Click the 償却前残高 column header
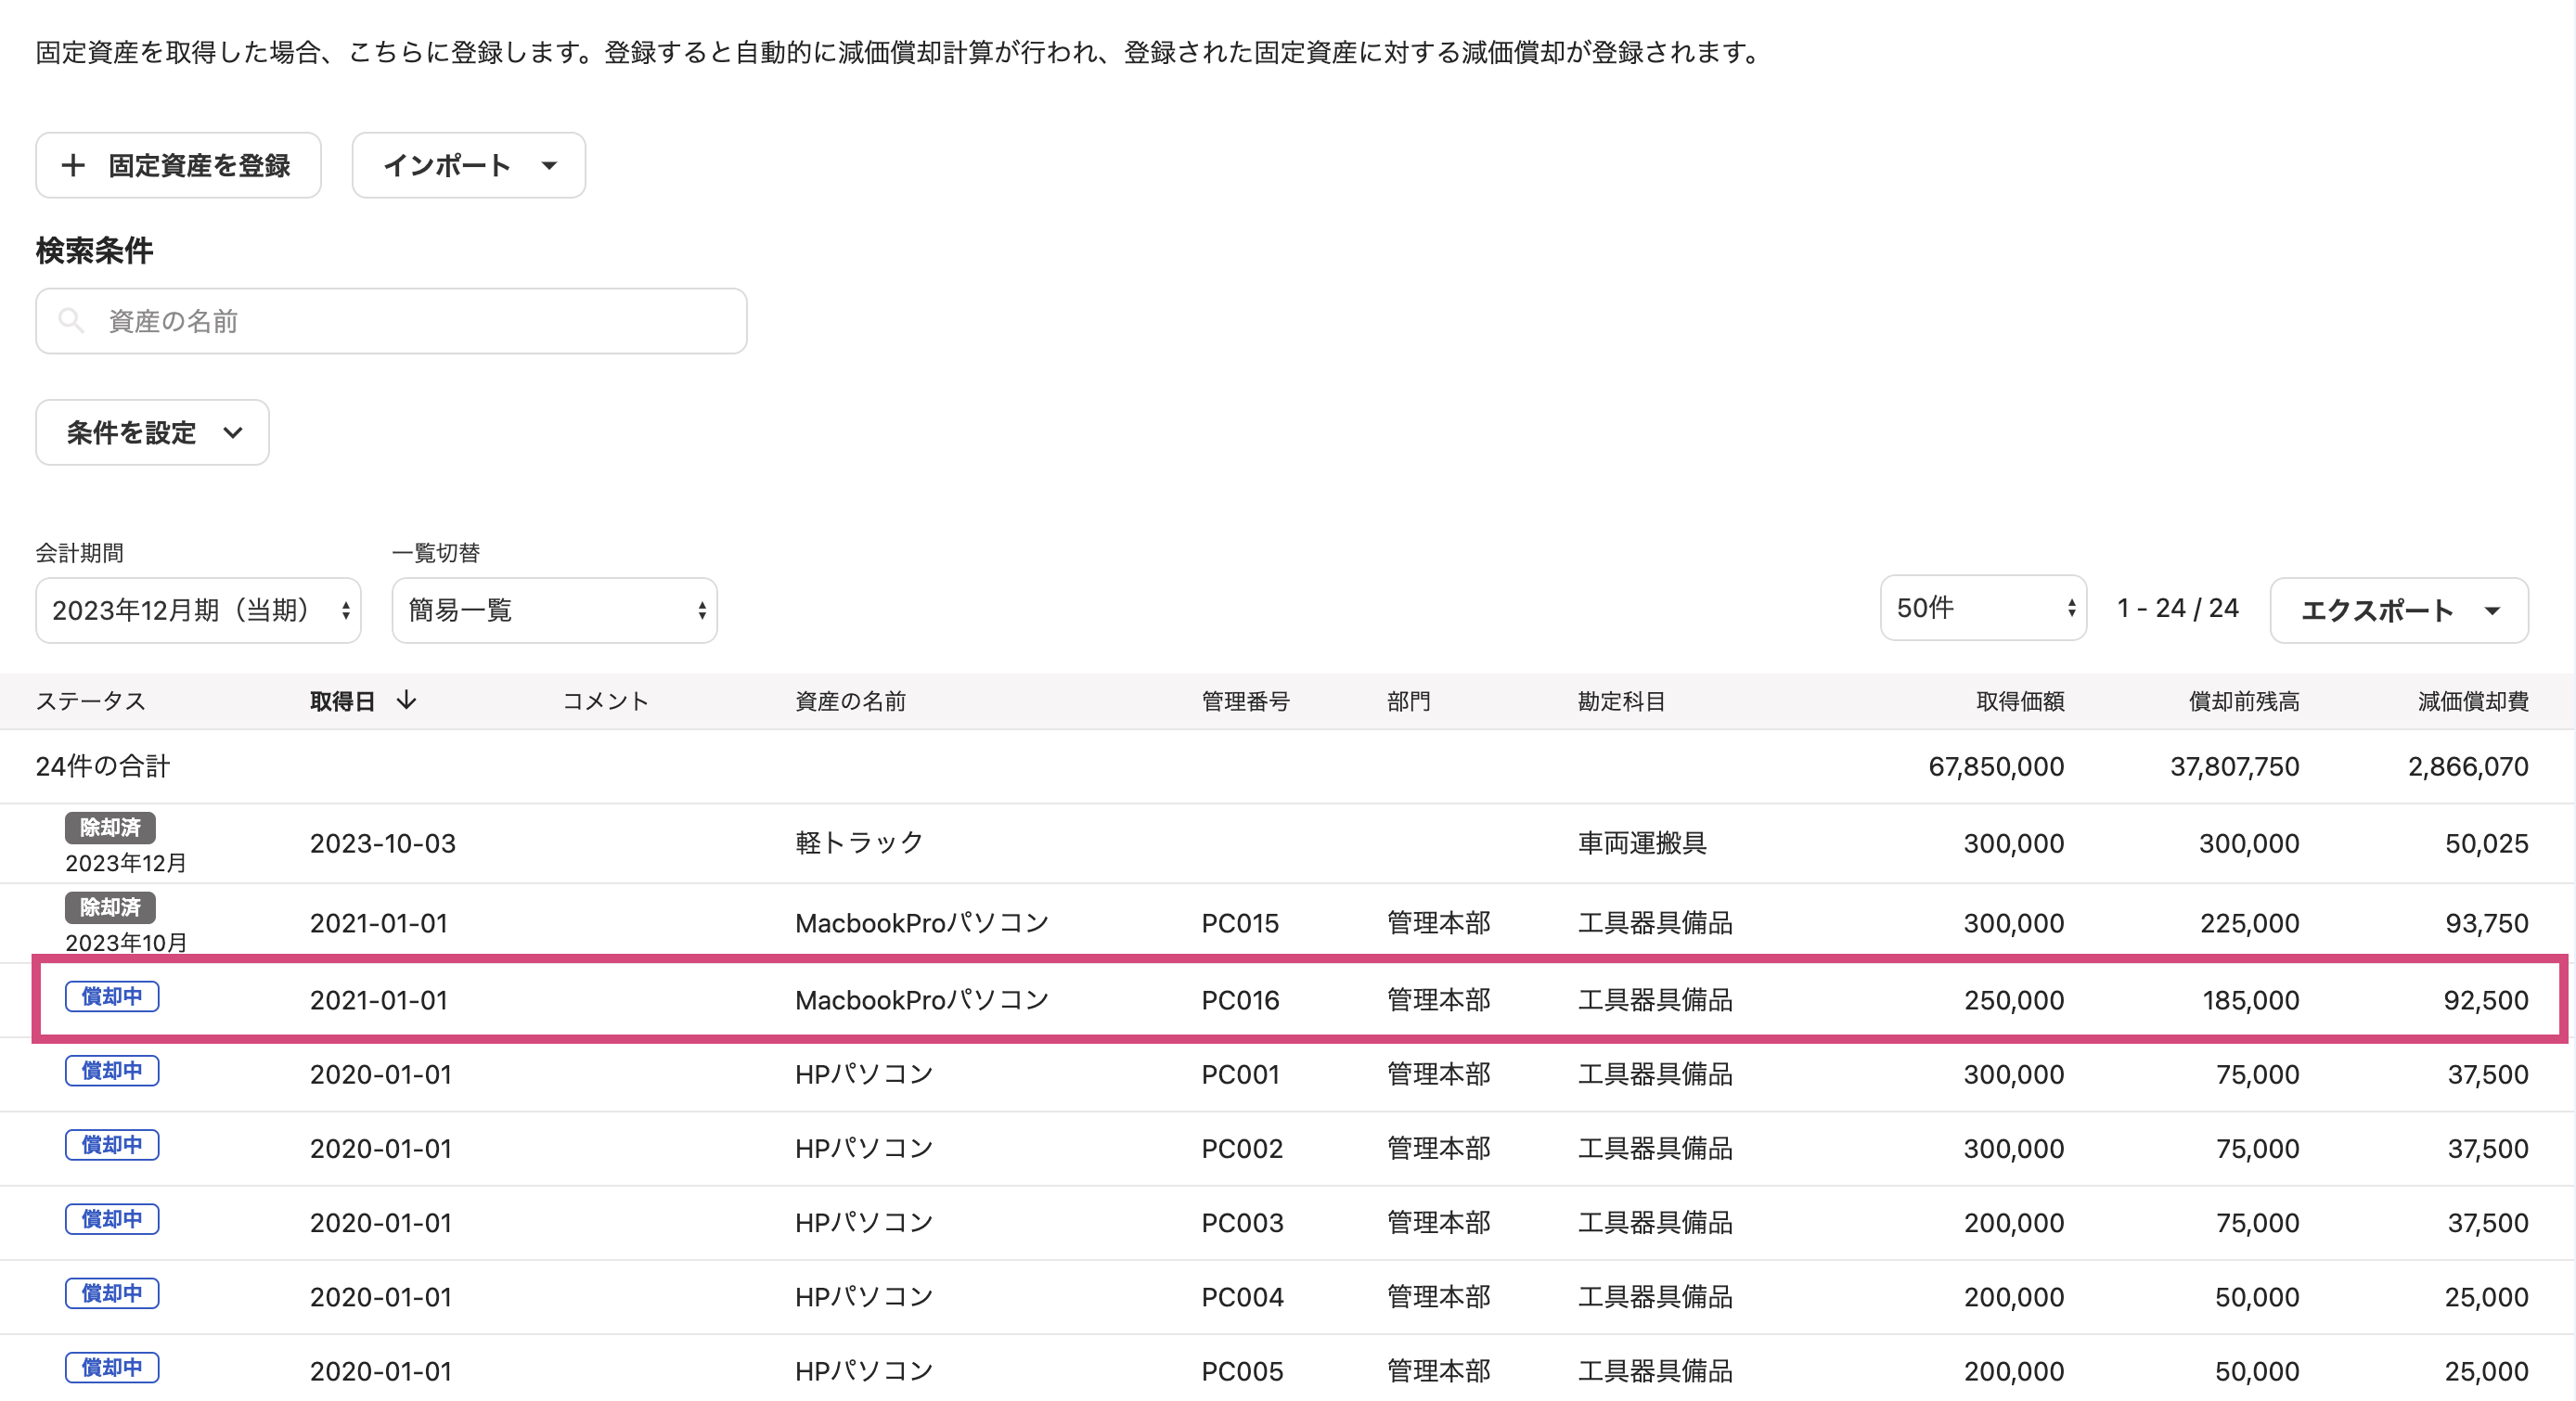Viewport: 2576px width, 1401px height. (x=2244, y=701)
